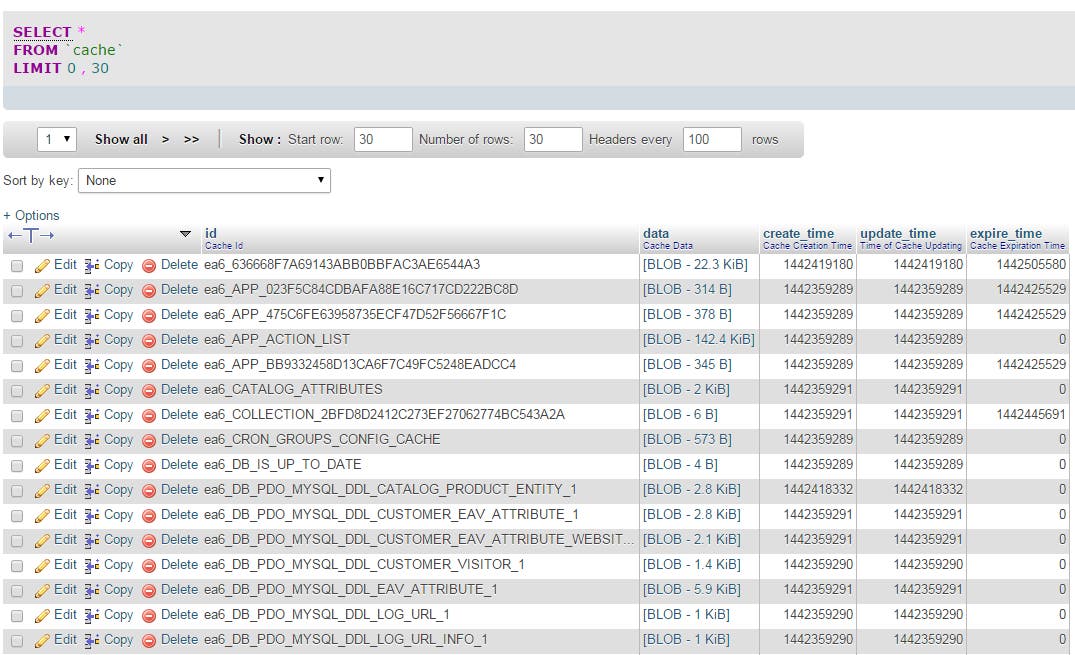
Task: Click pencil icon for ea6_DB_PDO_MYSQL_DDL_CUSTOMER_VISITOR_1
Action: click(x=43, y=565)
